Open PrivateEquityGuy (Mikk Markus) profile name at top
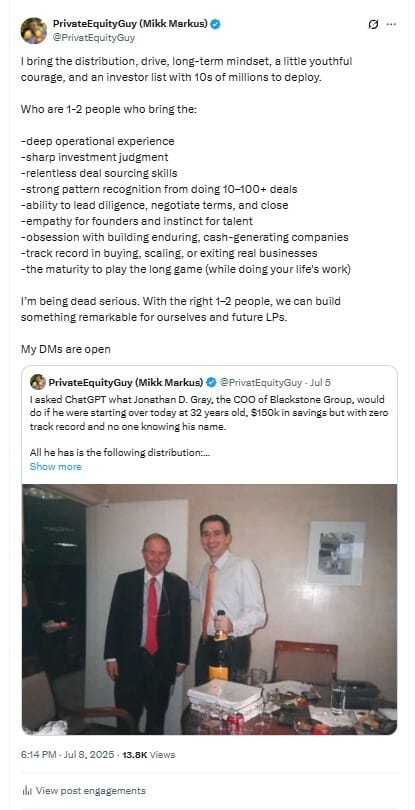The width and height of the screenshot is (415, 810). 131,24
